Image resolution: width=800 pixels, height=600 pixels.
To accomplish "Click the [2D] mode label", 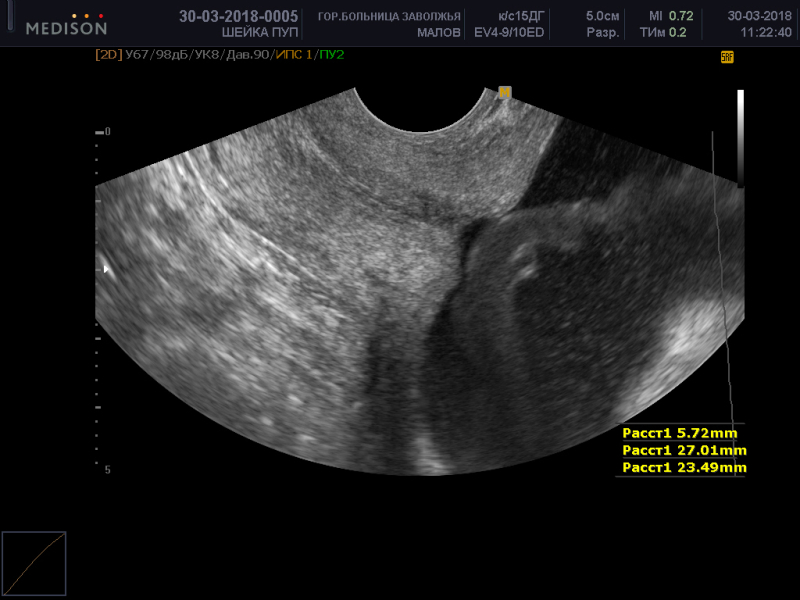I will 109,55.
